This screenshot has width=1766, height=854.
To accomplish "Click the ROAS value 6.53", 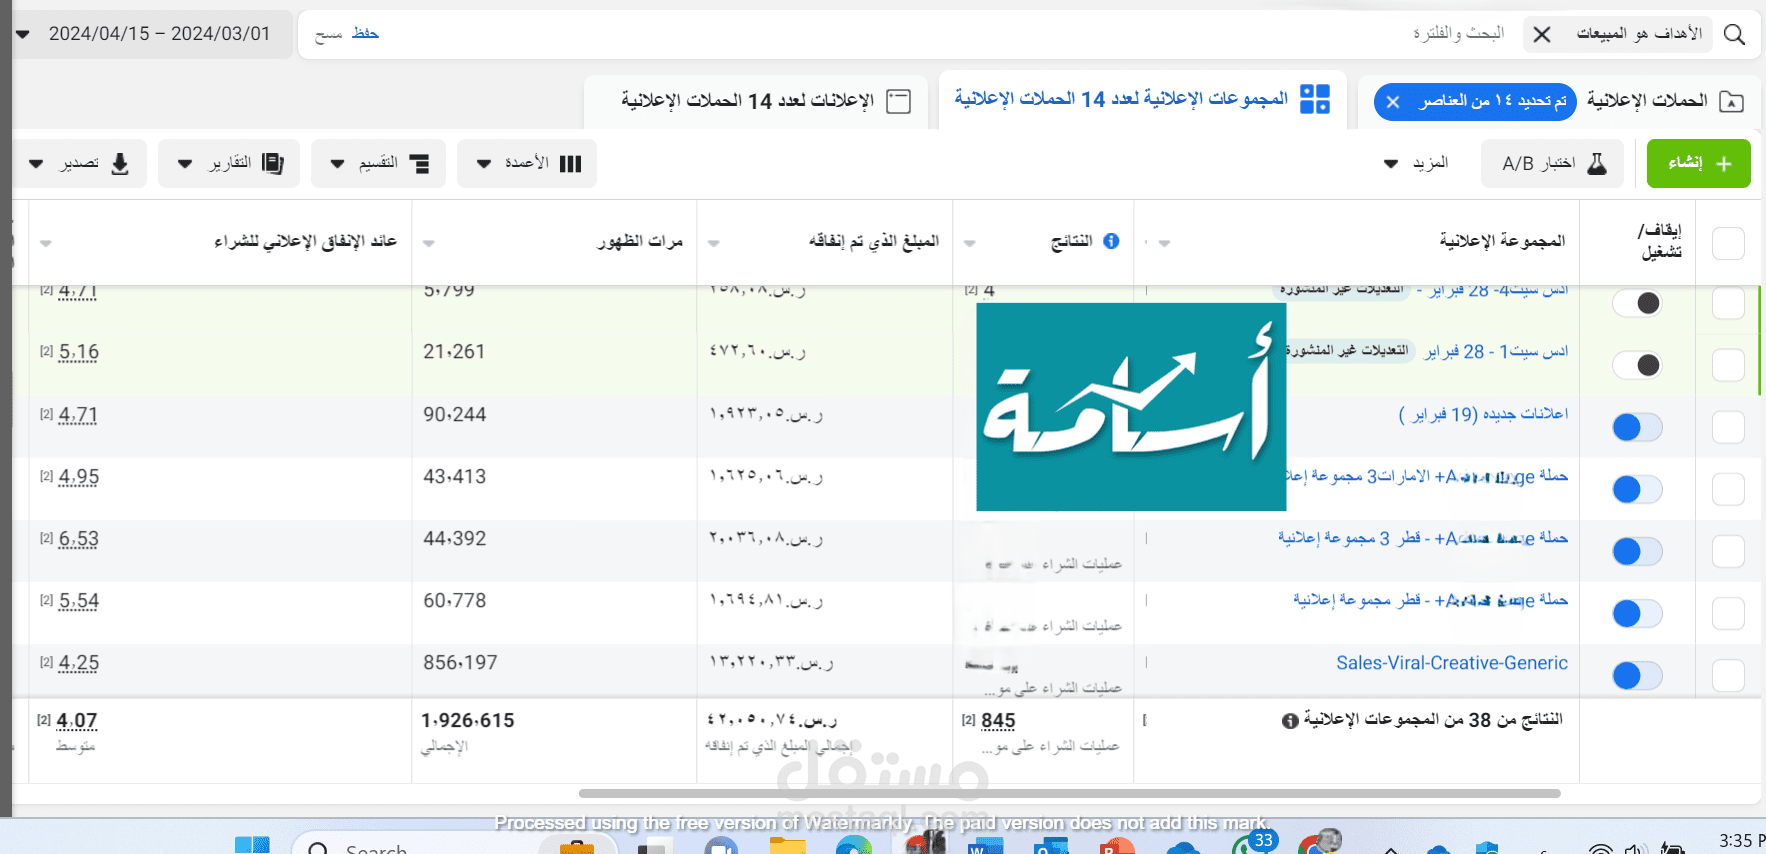I will click(x=79, y=539).
